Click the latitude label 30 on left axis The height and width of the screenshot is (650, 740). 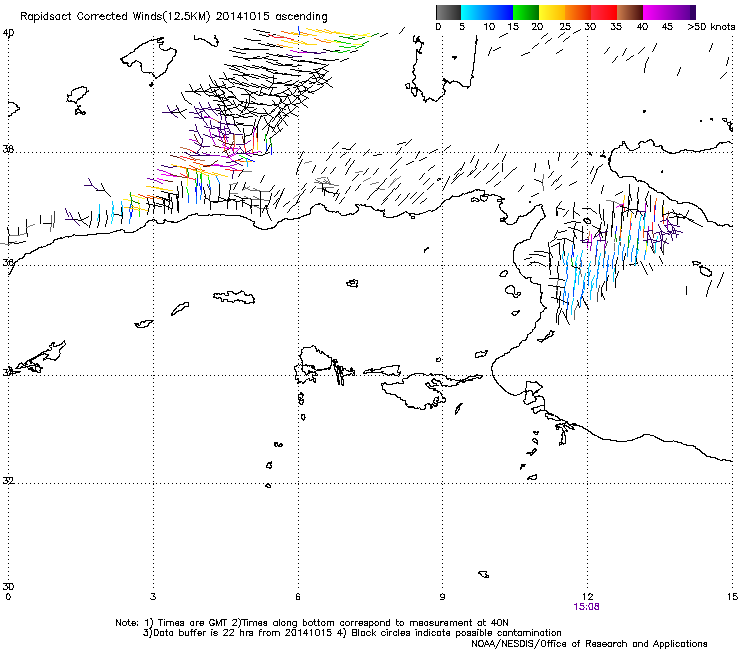pos(8,586)
